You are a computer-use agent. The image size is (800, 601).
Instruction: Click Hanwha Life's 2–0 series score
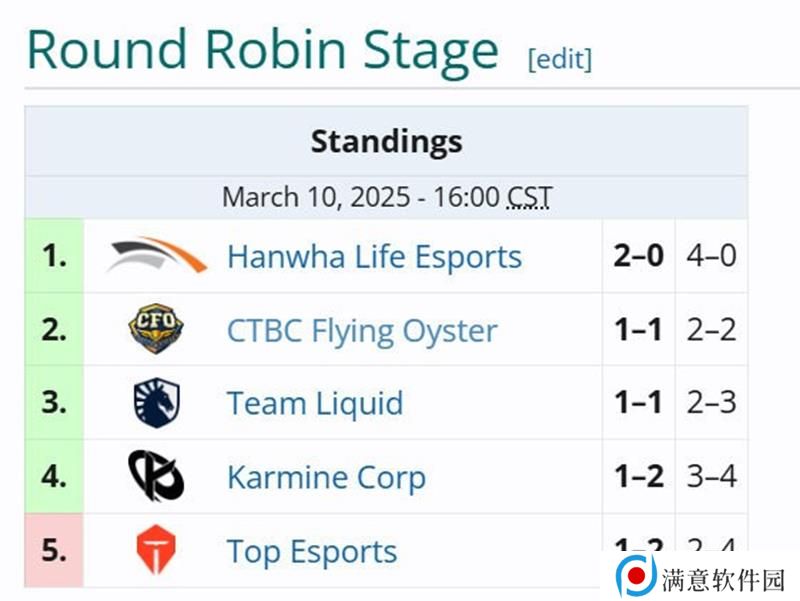click(638, 256)
